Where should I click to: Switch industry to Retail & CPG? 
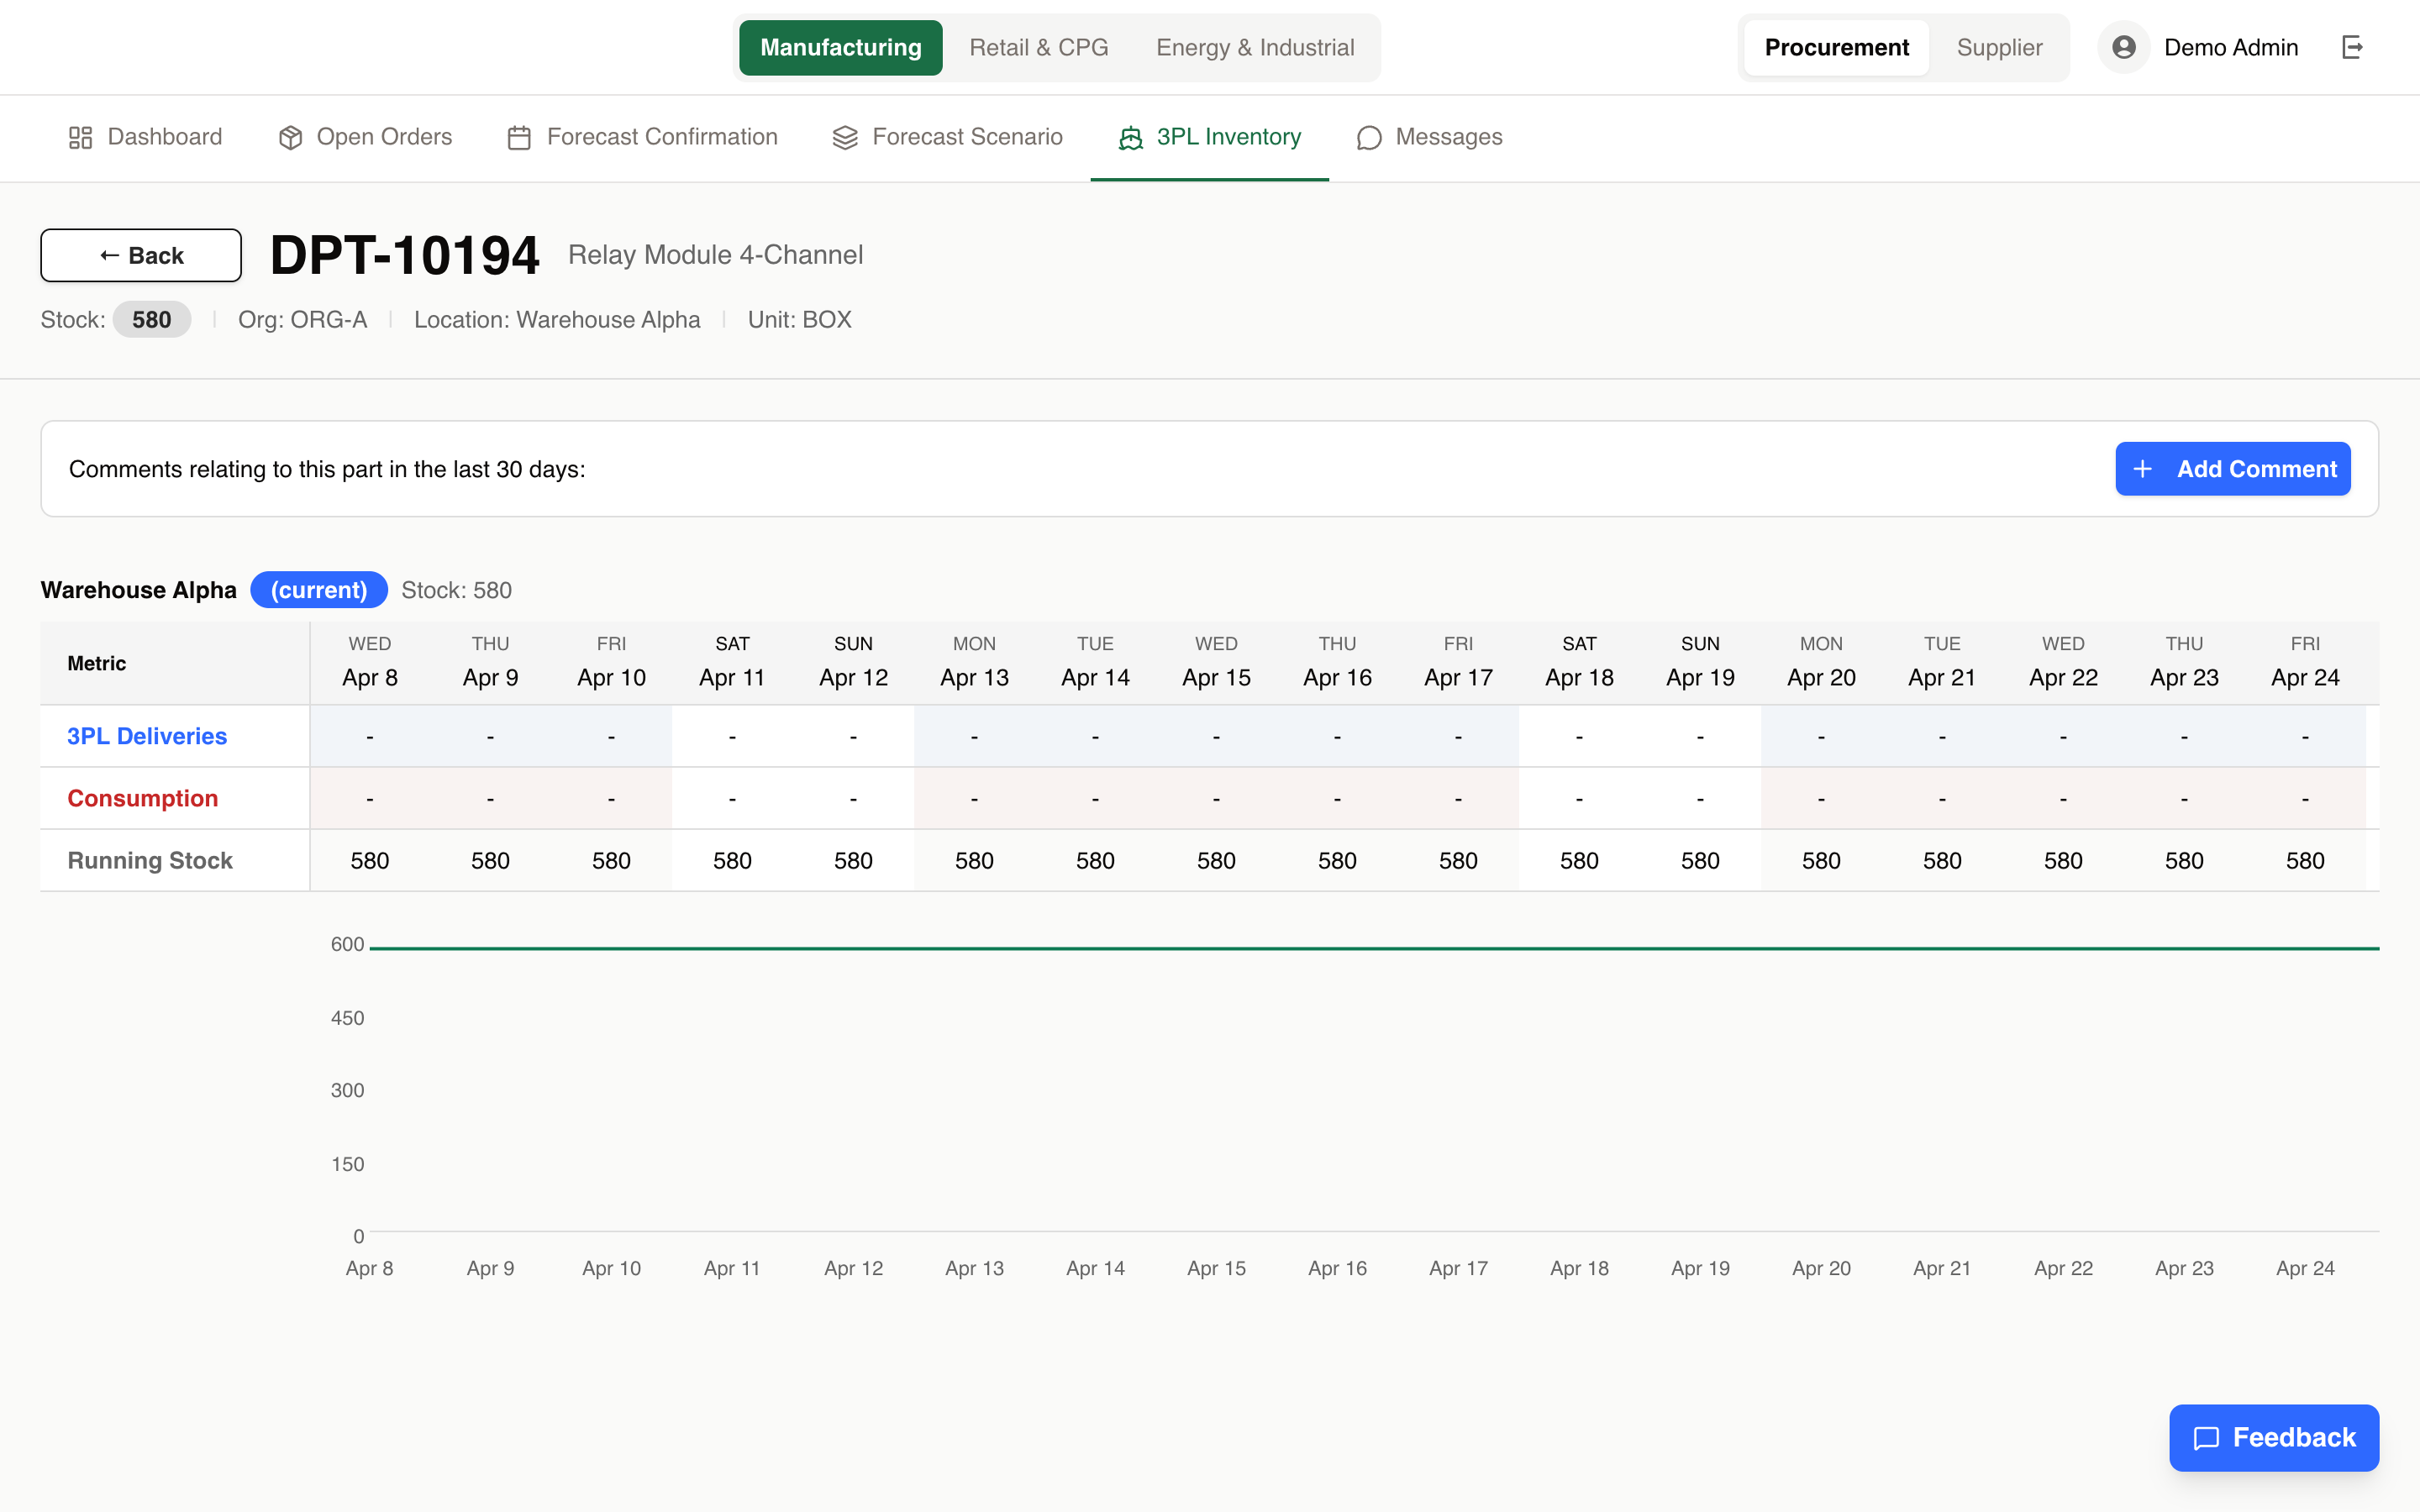coord(1038,47)
